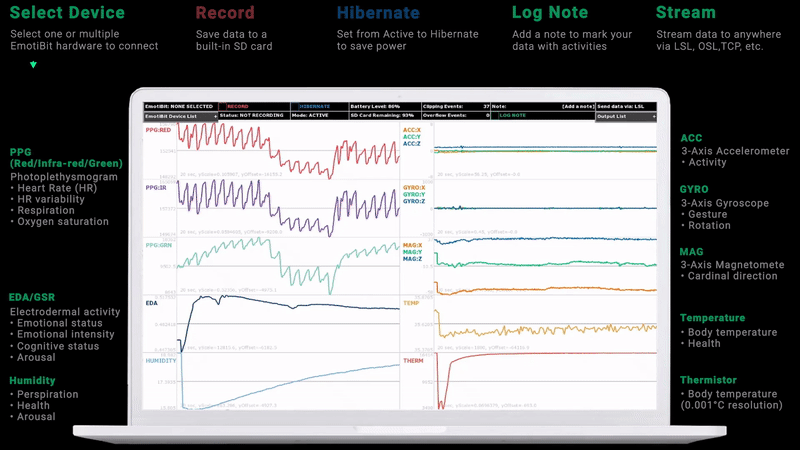This screenshot has width=800, height=450.
Task: Expand the EmotiBit Device List dropdown
Action: pyautogui.click(x=181, y=116)
